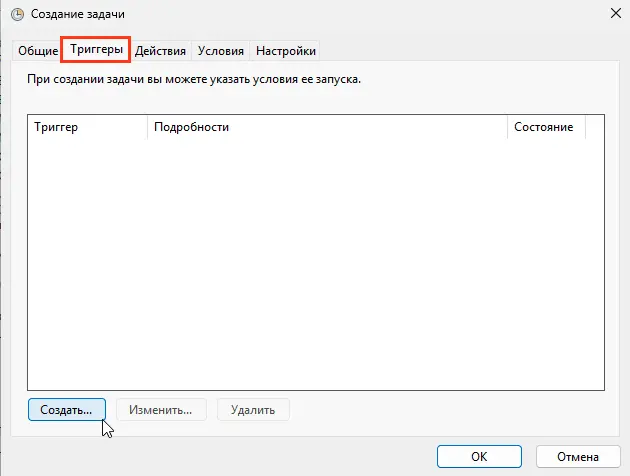
Task: Show the Настройки tab
Action: pos(286,51)
